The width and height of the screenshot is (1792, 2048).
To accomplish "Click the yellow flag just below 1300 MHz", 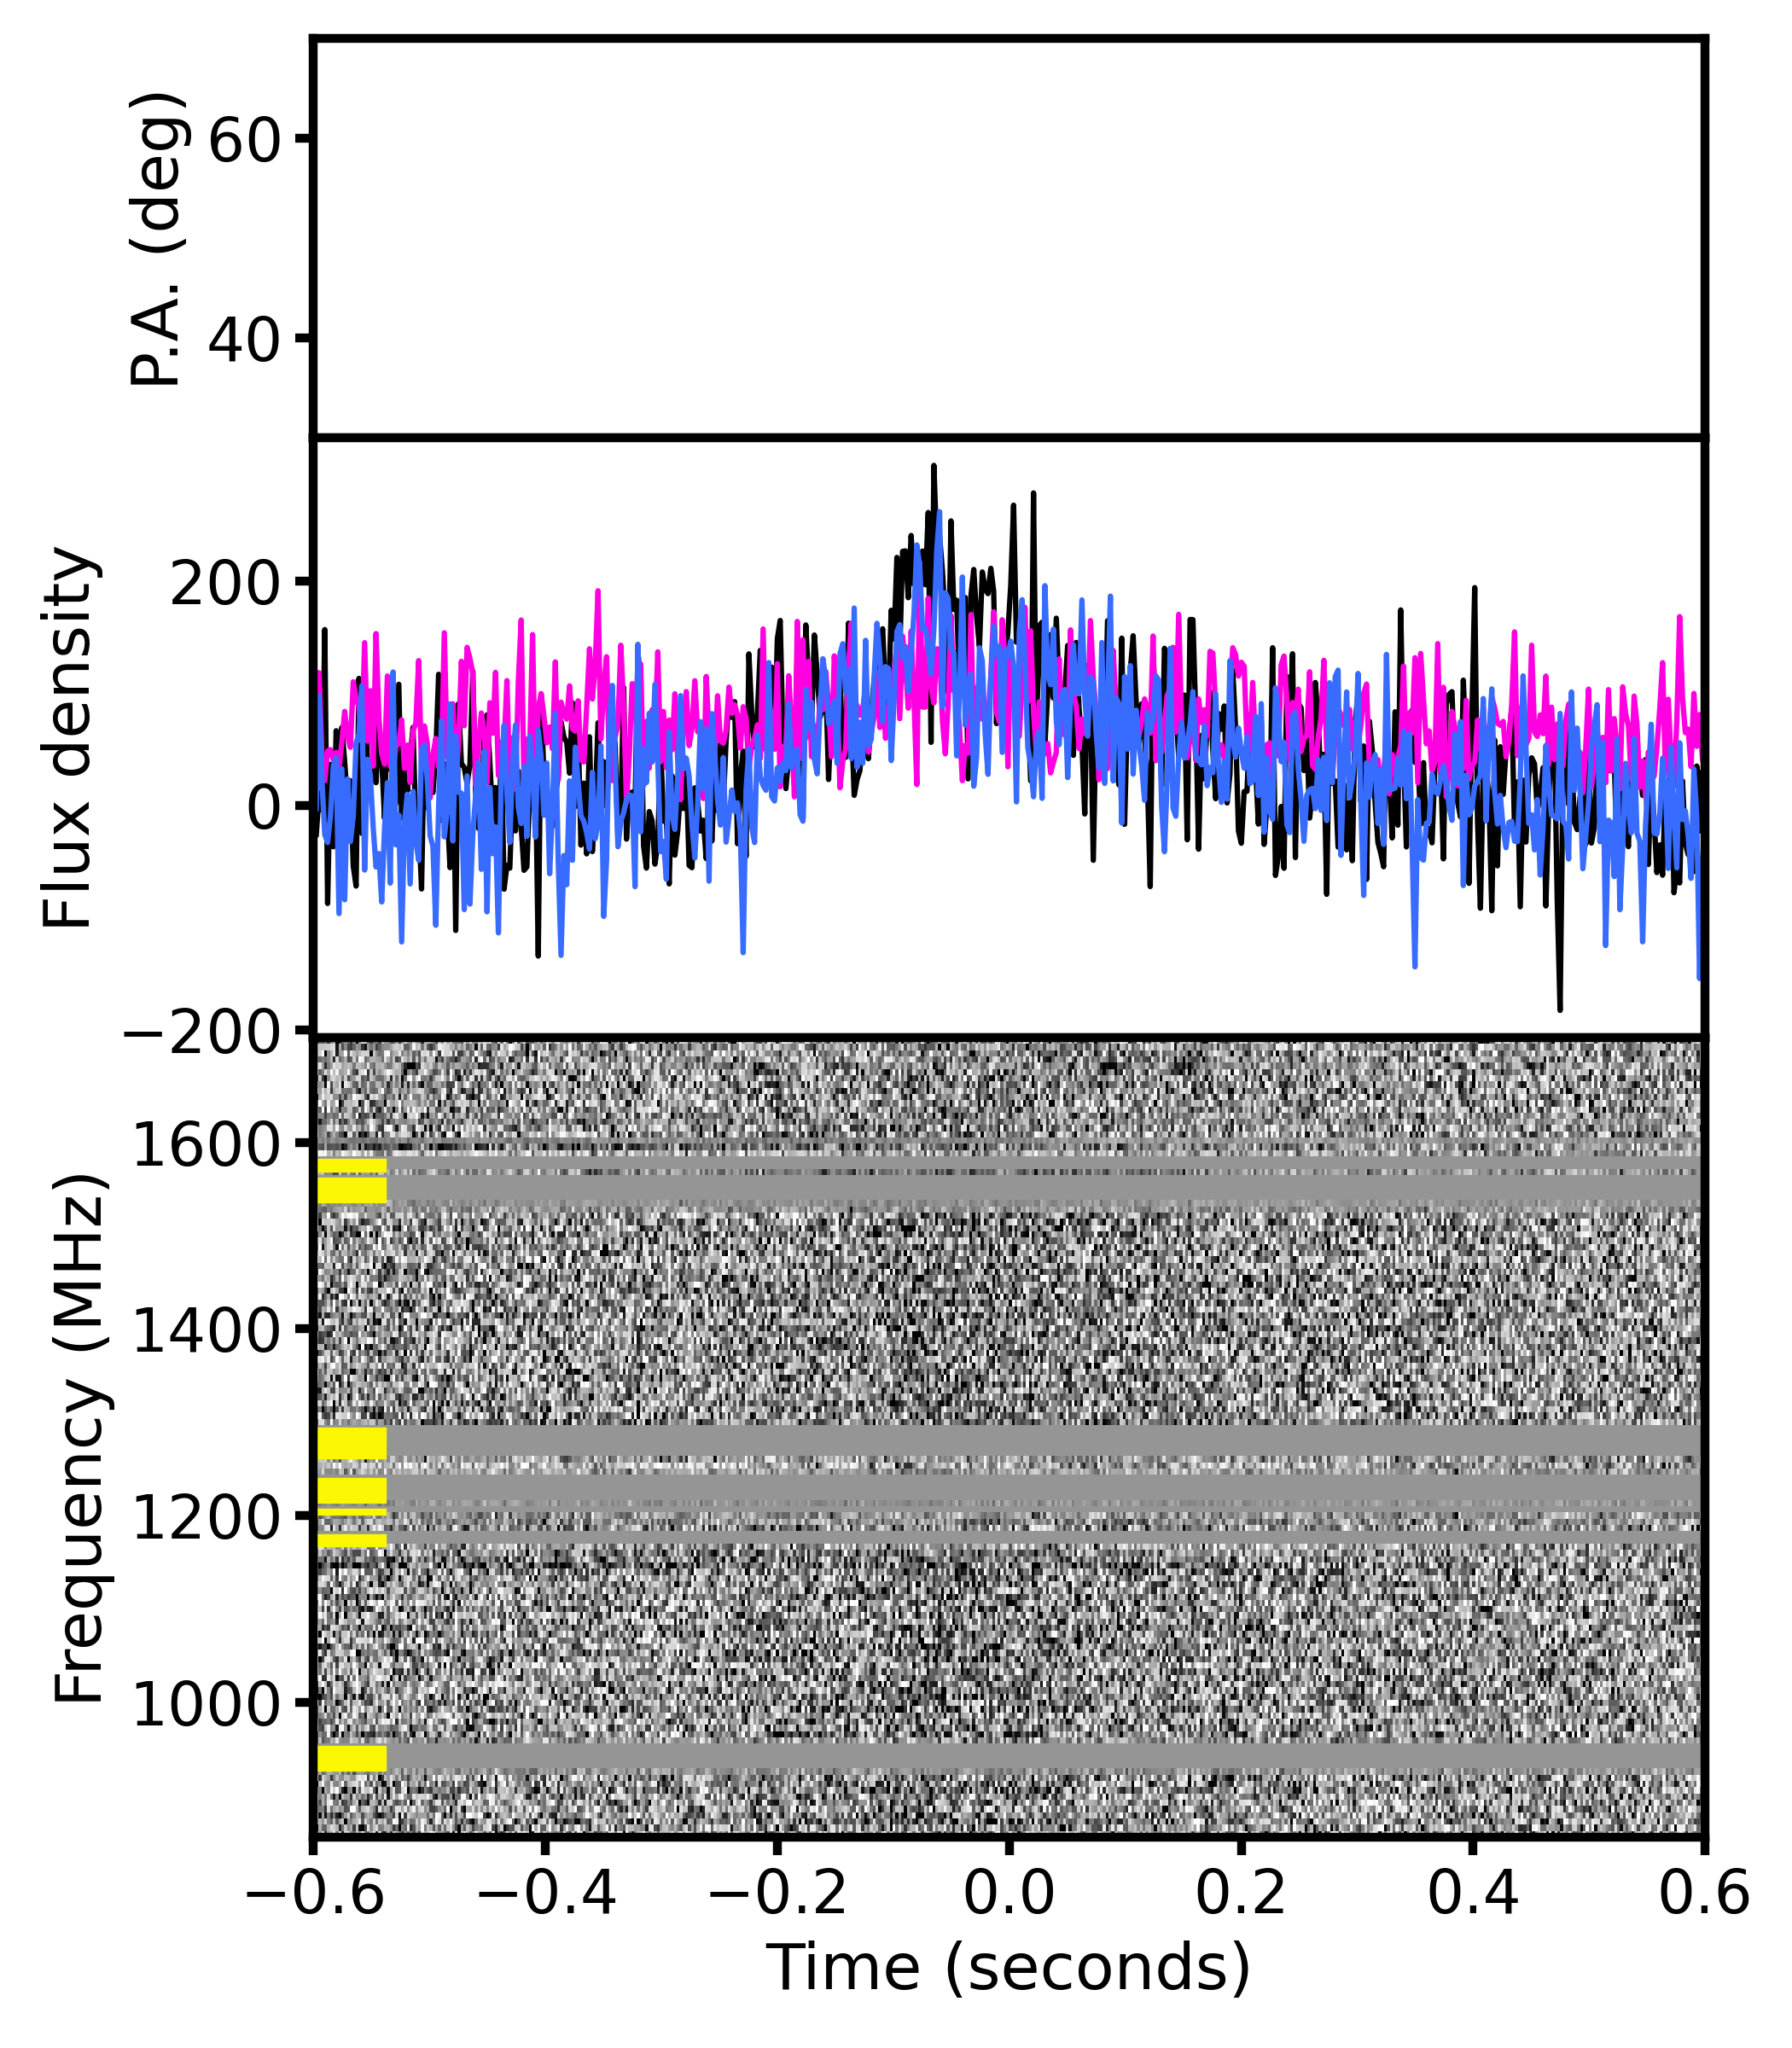I will coord(352,1443).
